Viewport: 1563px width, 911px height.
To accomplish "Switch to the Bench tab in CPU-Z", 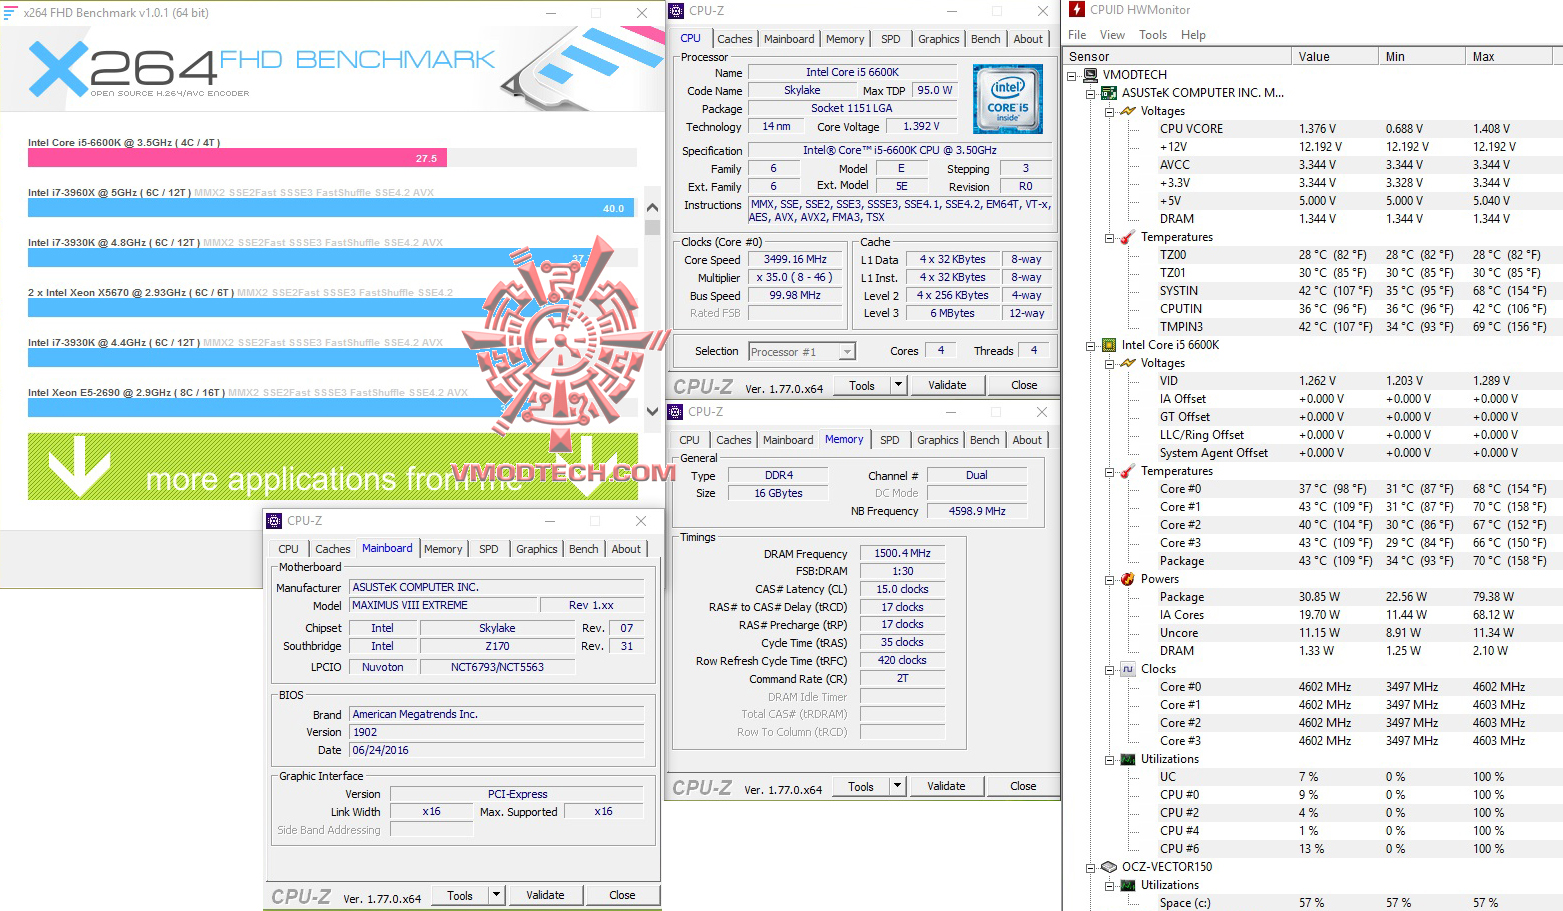I will (985, 38).
